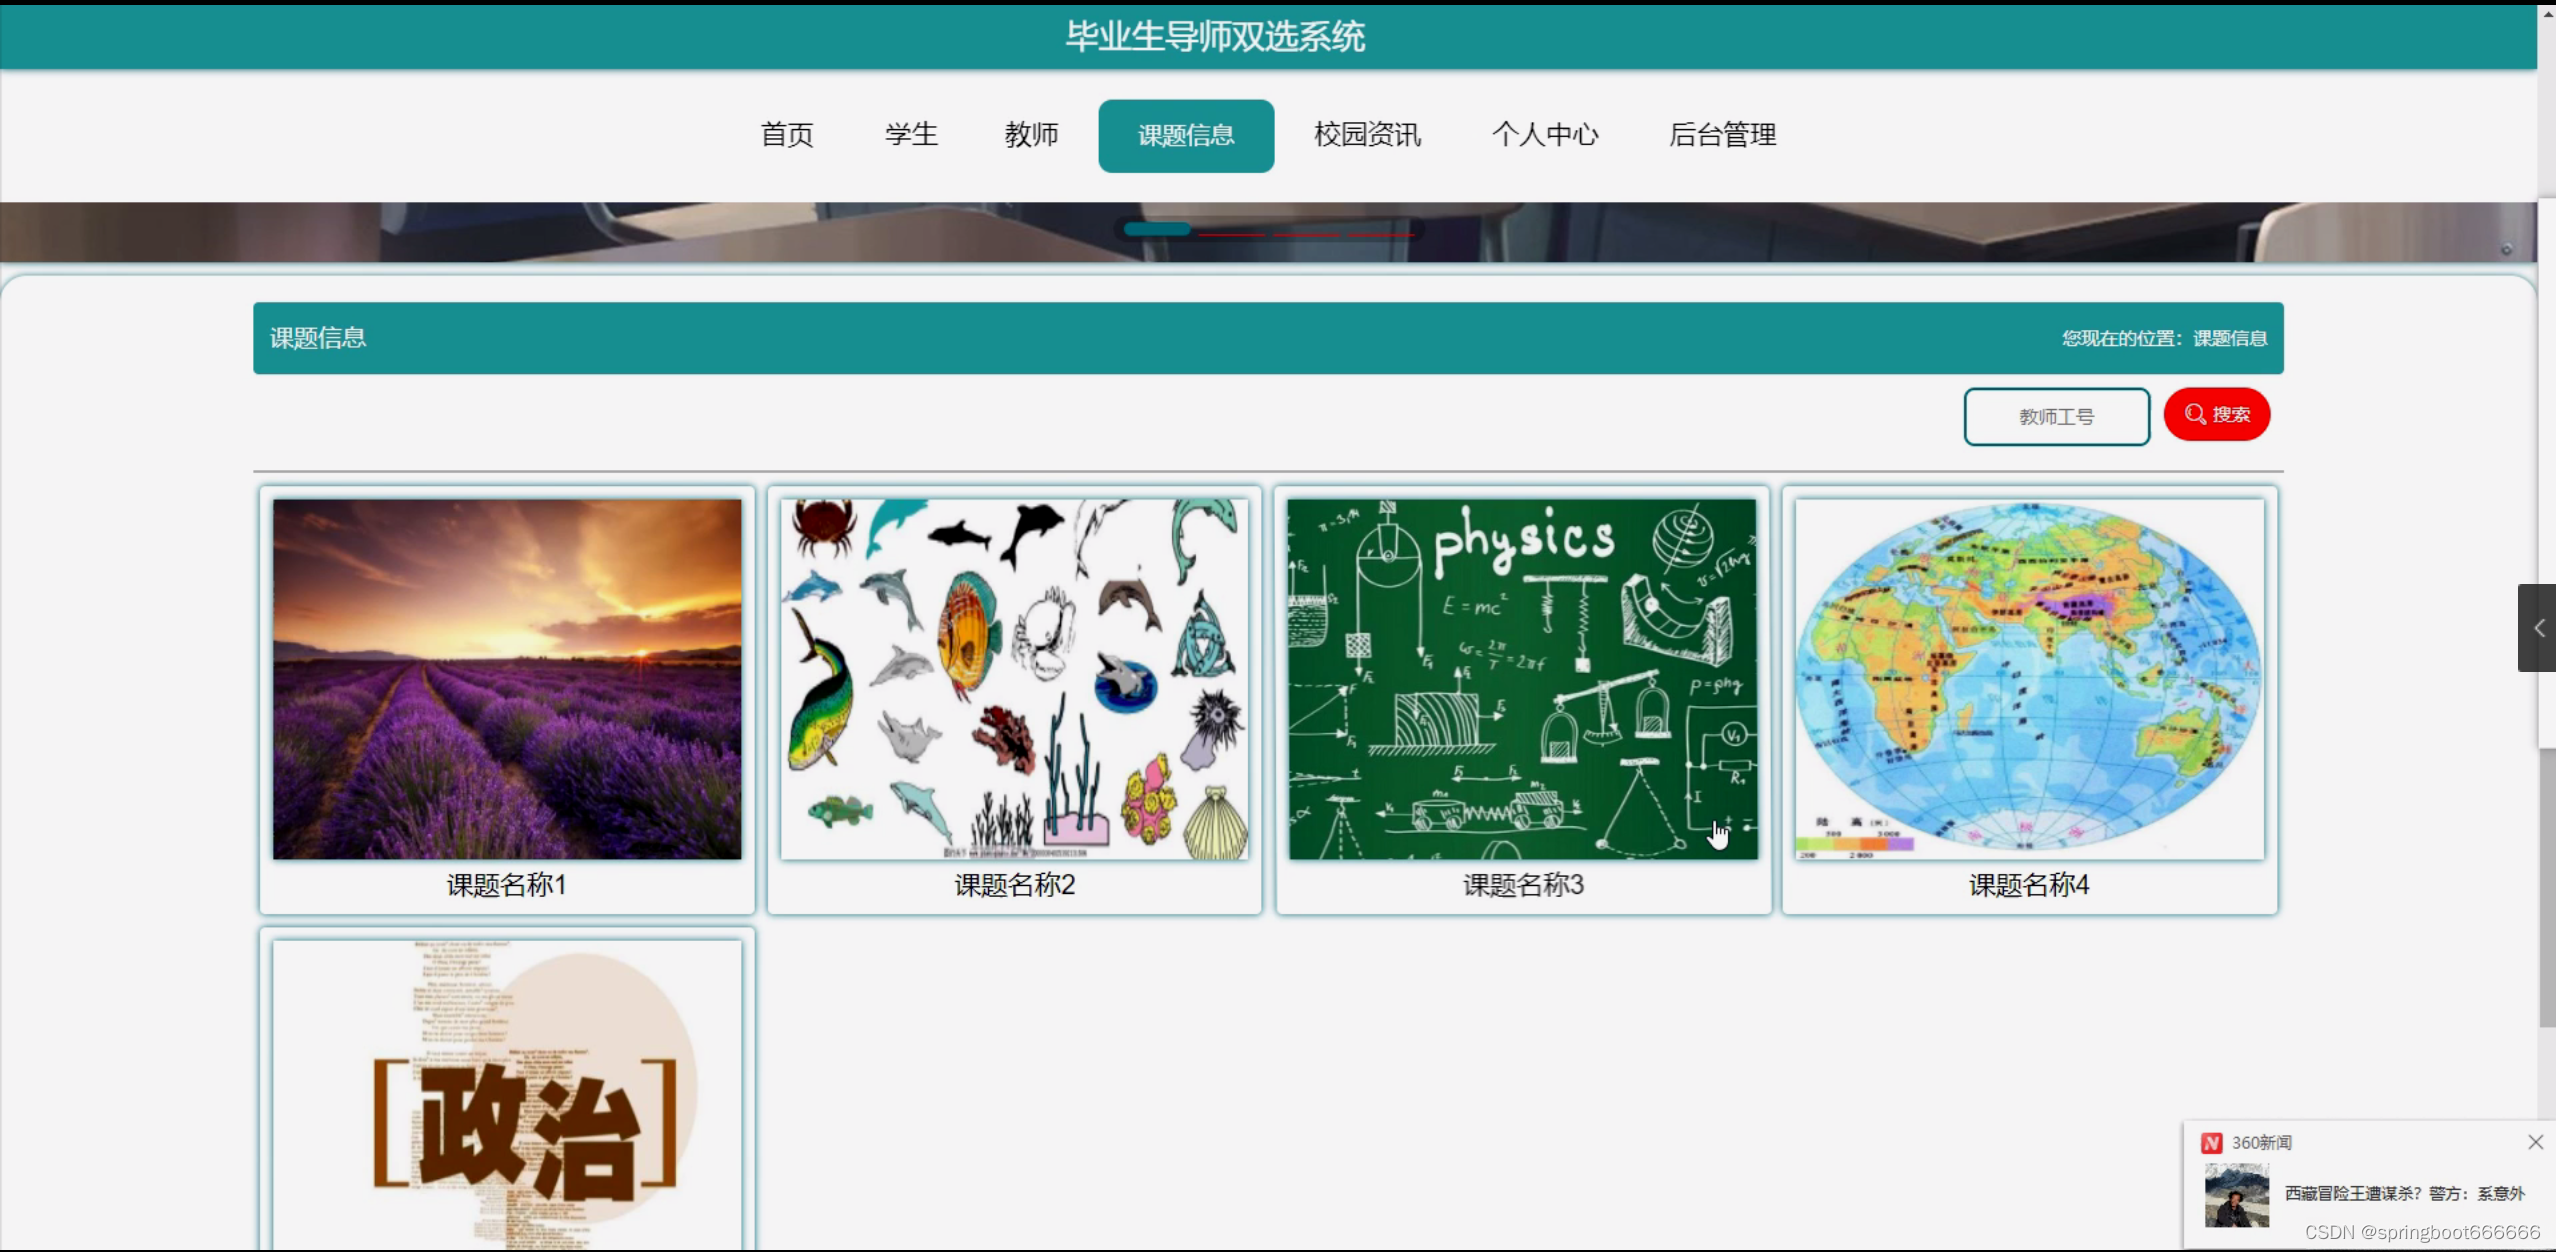Image resolution: width=2556 pixels, height=1252 pixels.
Task: Open the sea animals 课题名称2 thumbnail
Action: (x=1014, y=679)
